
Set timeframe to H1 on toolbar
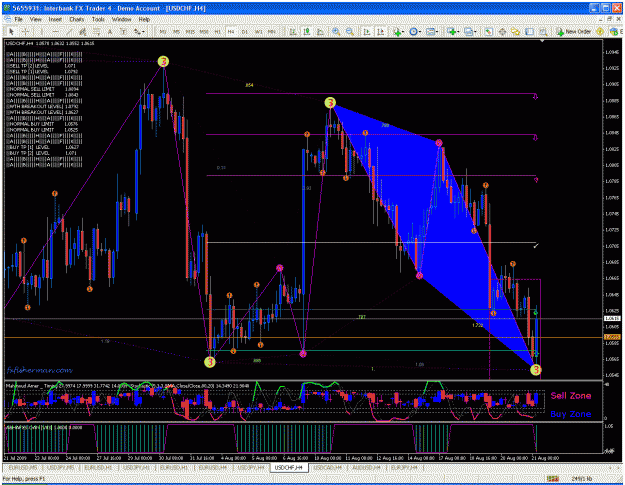tap(218, 31)
